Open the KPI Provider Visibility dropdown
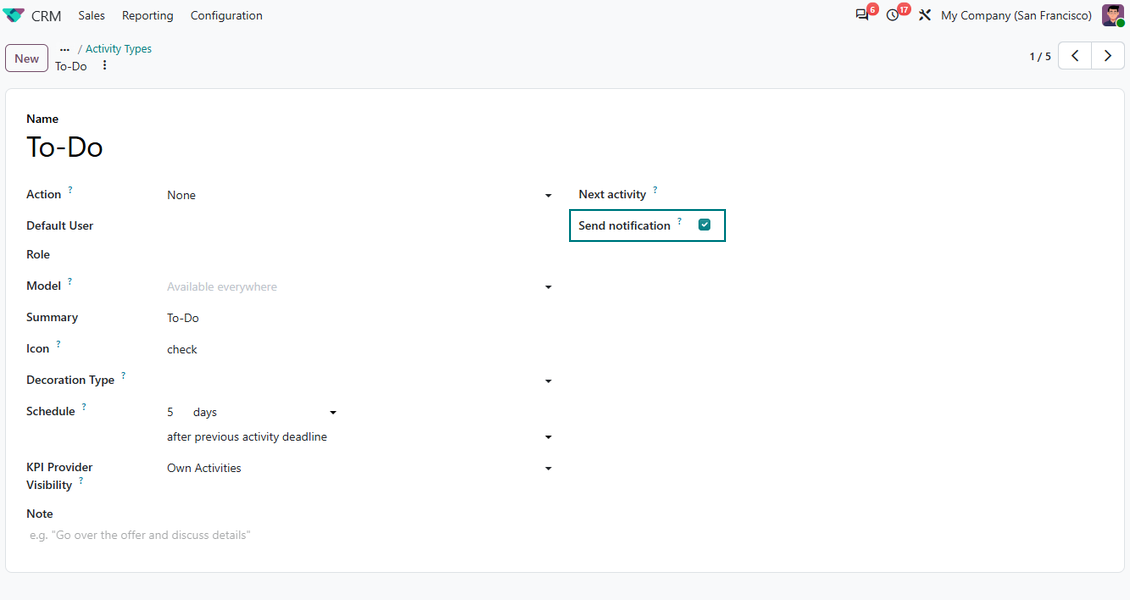Image resolution: width=1130 pixels, height=600 pixels. pos(360,468)
